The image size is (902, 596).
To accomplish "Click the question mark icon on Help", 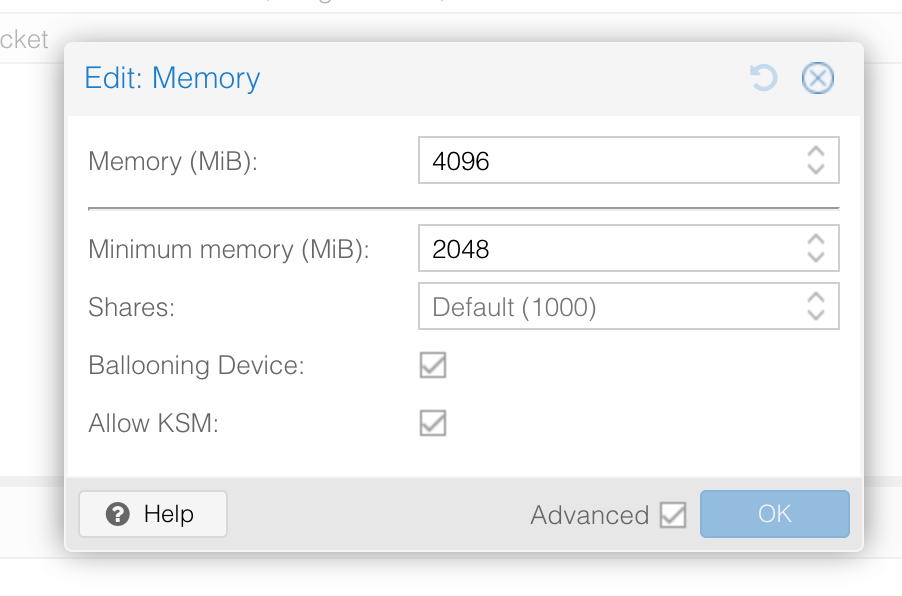I will (x=118, y=515).
